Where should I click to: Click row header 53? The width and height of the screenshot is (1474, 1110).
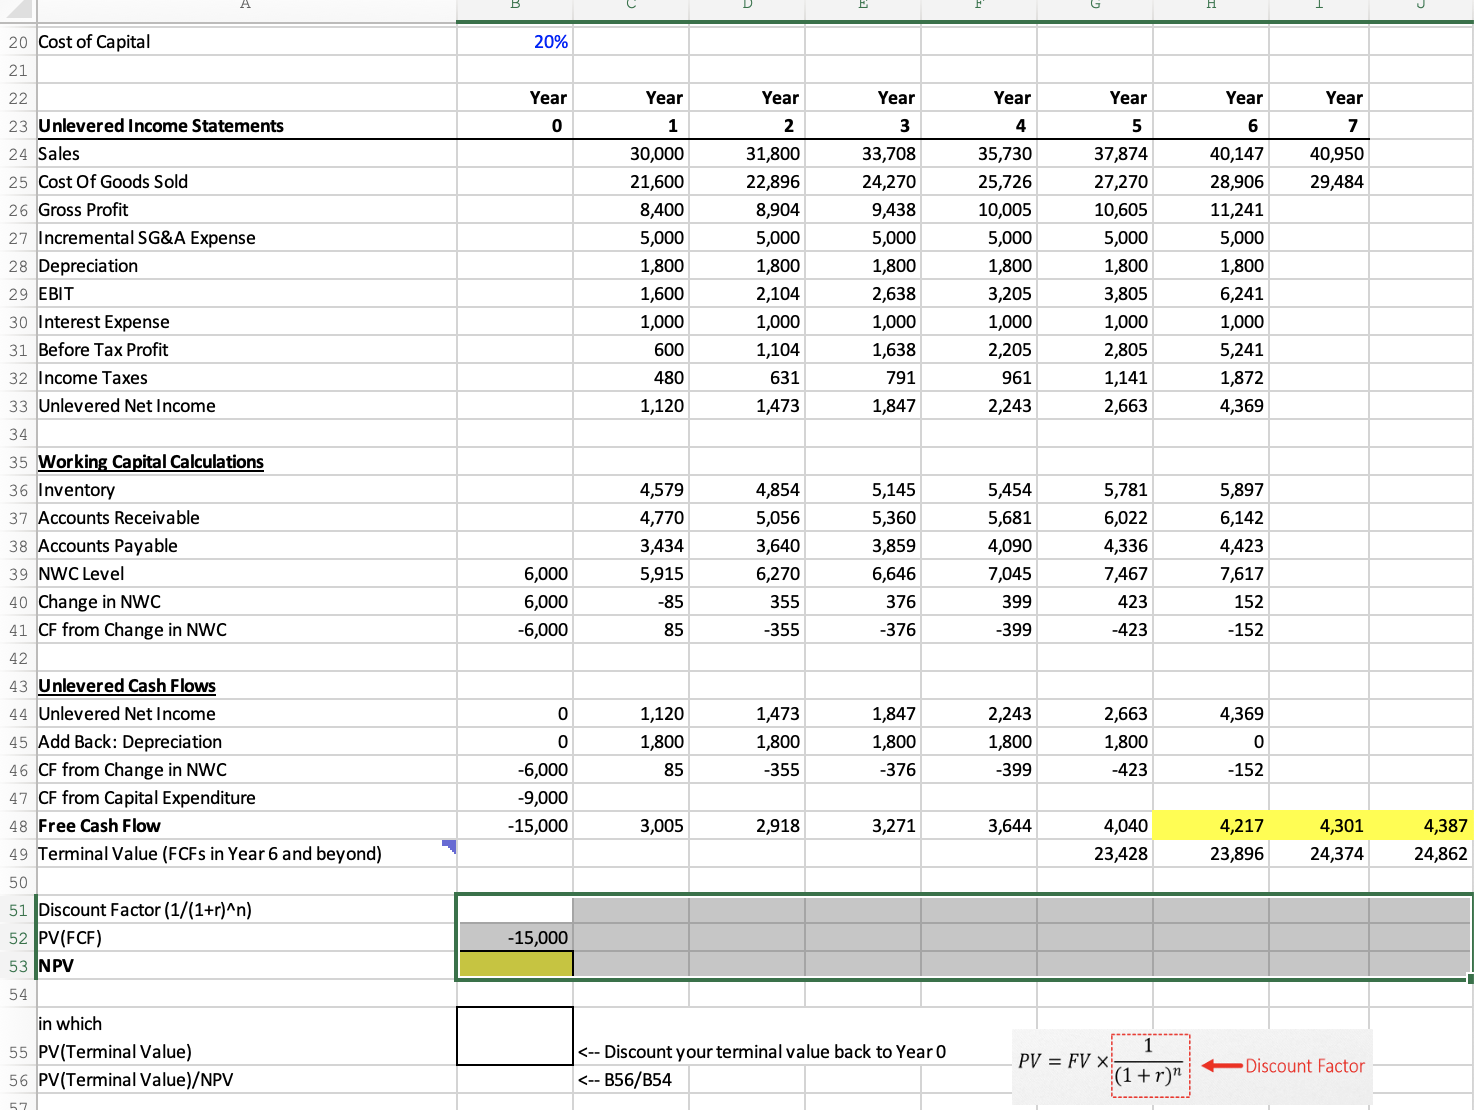(x=18, y=966)
